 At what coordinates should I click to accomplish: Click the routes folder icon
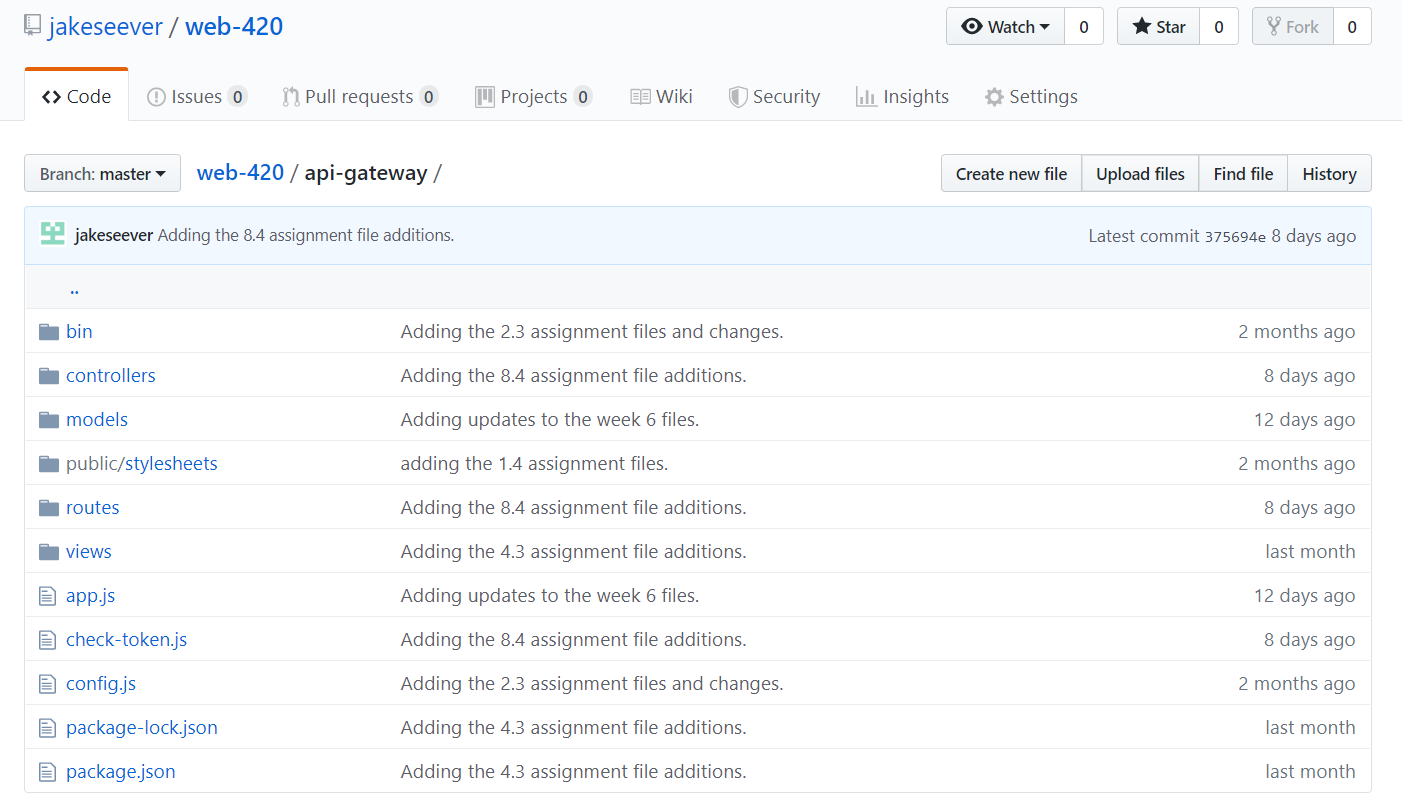pyautogui.click(x=49, y=507)
